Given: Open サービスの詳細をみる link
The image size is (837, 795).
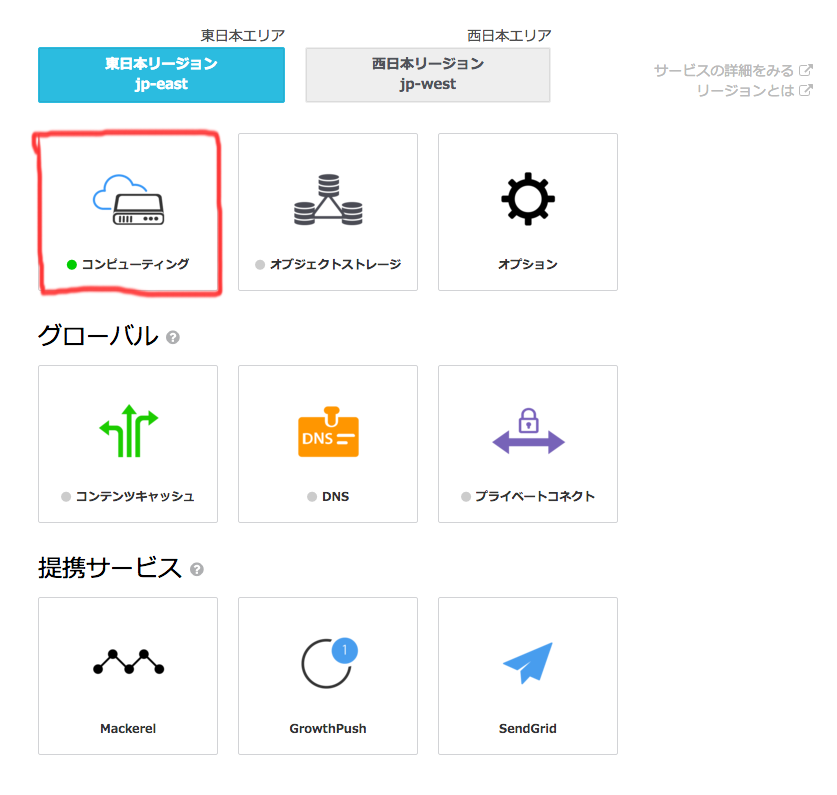Looking at the screenshot, I should pos(724,70).
